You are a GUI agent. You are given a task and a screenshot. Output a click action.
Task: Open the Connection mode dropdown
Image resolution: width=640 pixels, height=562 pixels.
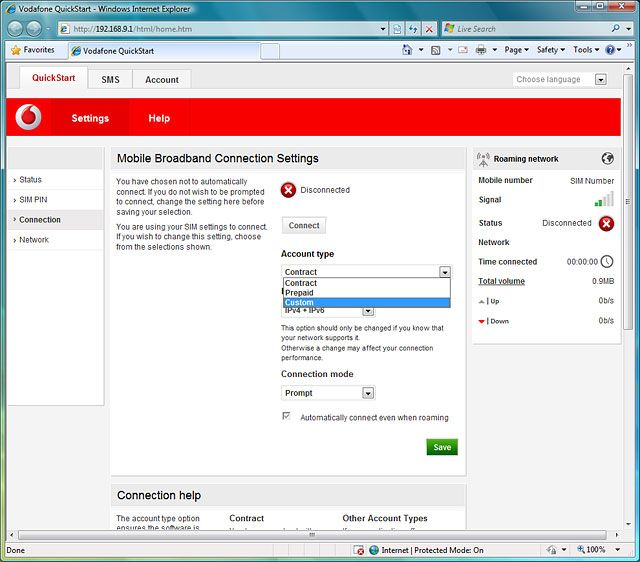[x=327, y=393]
